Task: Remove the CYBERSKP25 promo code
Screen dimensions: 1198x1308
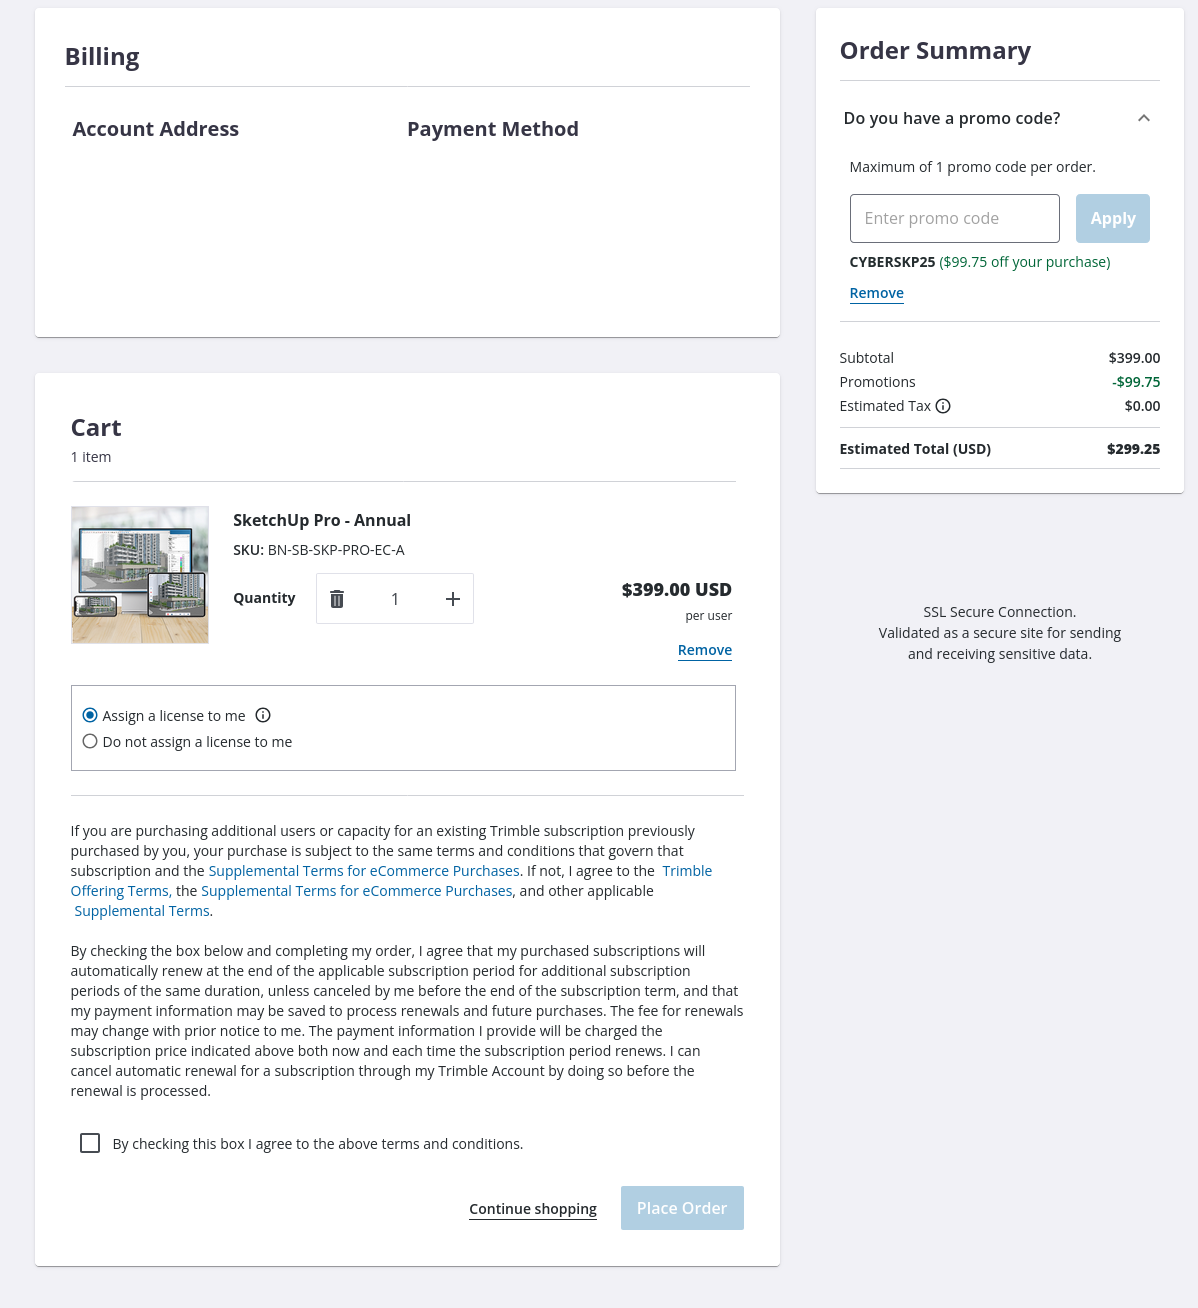Action: click(x=876, y=293)
